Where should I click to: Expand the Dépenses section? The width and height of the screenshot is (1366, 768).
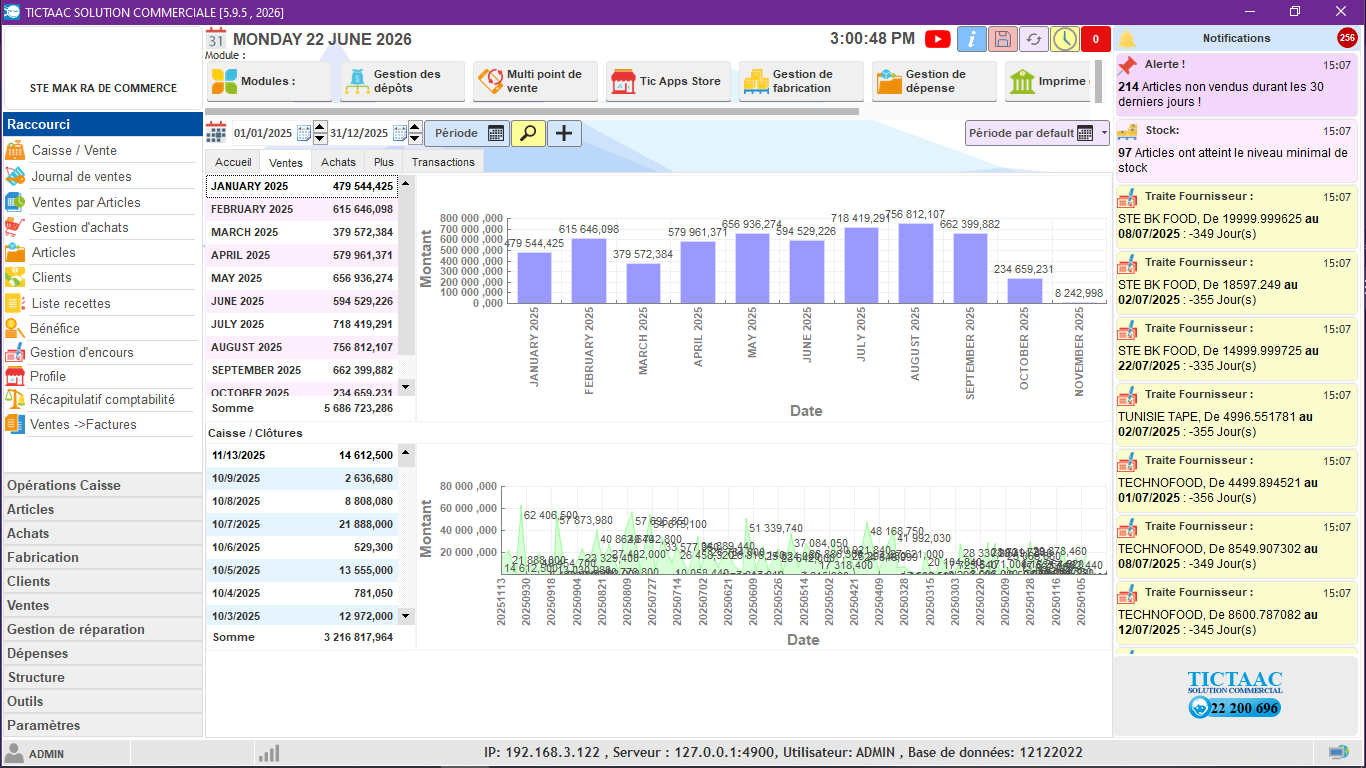pos(102,653)
